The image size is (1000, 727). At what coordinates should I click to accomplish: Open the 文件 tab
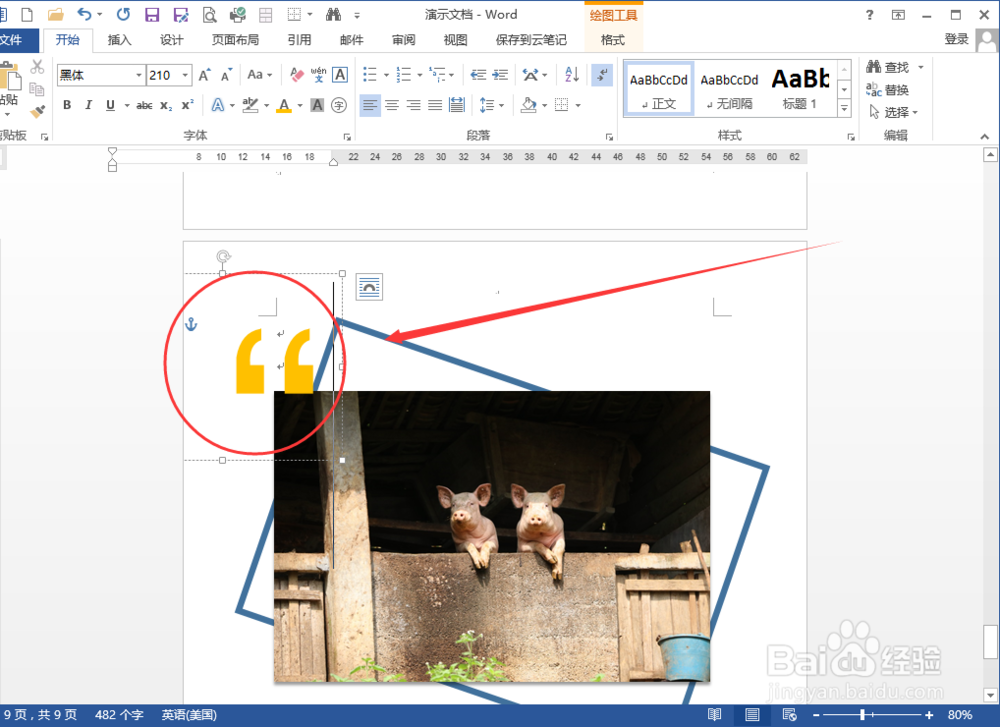11,40
